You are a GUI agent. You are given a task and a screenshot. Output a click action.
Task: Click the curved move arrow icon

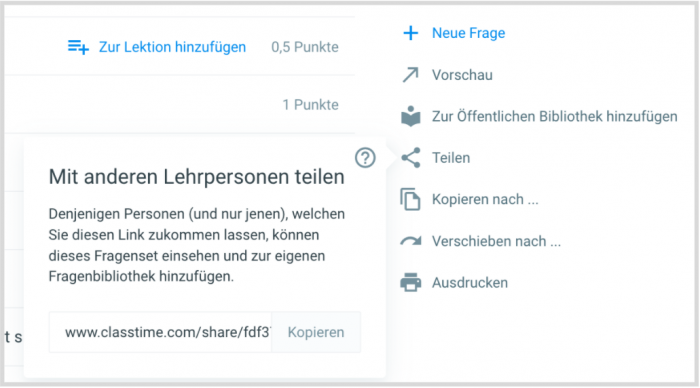tap(411, 241)
